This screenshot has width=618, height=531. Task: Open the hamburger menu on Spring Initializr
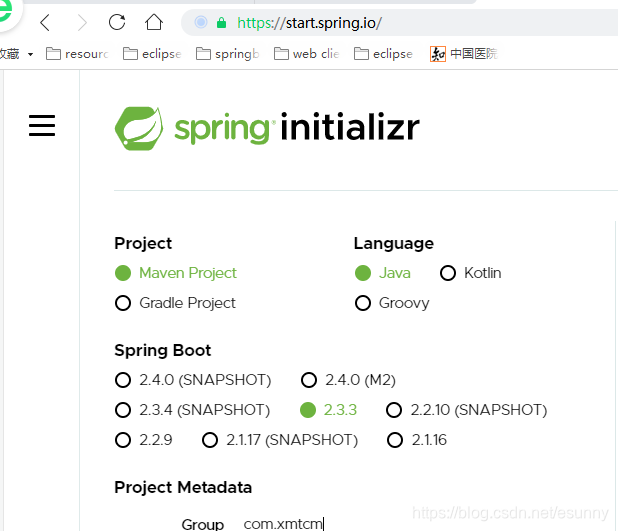[42, 126]
